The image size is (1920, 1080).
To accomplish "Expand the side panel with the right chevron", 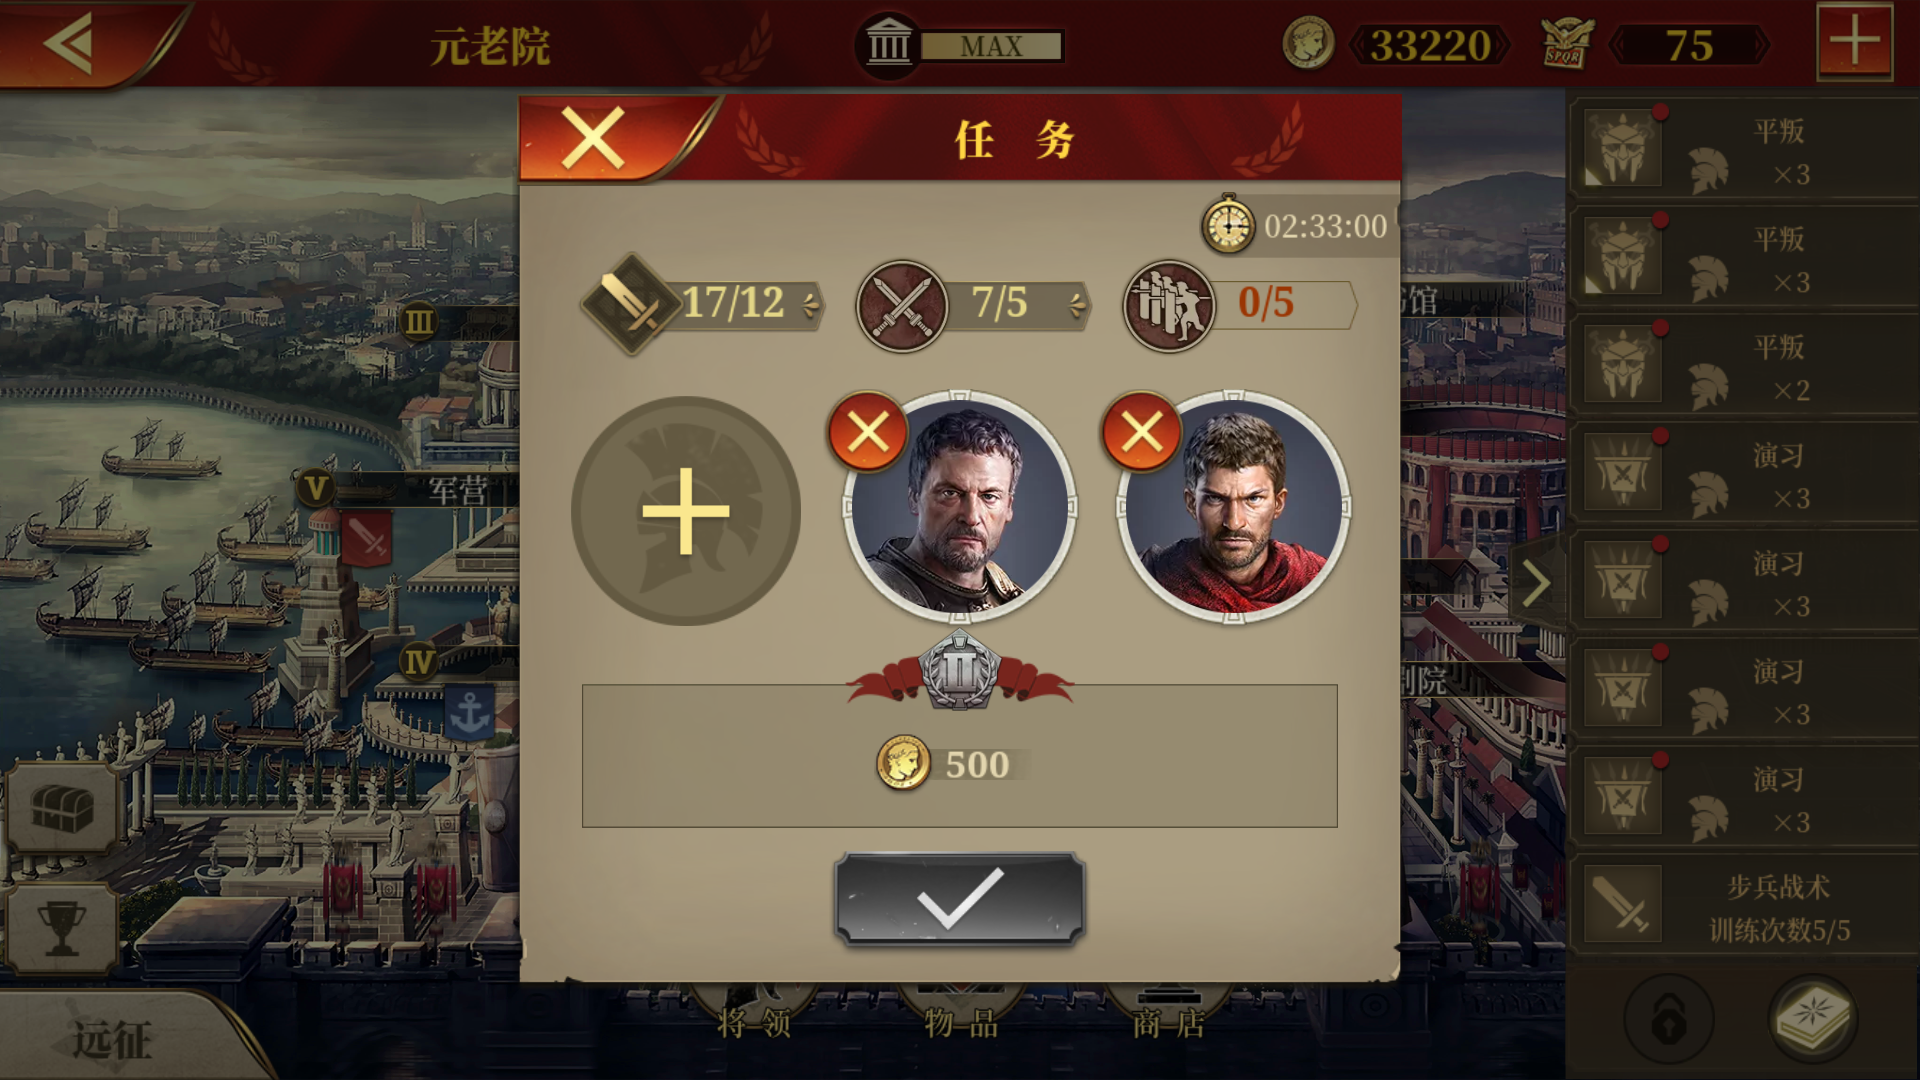I will click(x=1536, y=583).
